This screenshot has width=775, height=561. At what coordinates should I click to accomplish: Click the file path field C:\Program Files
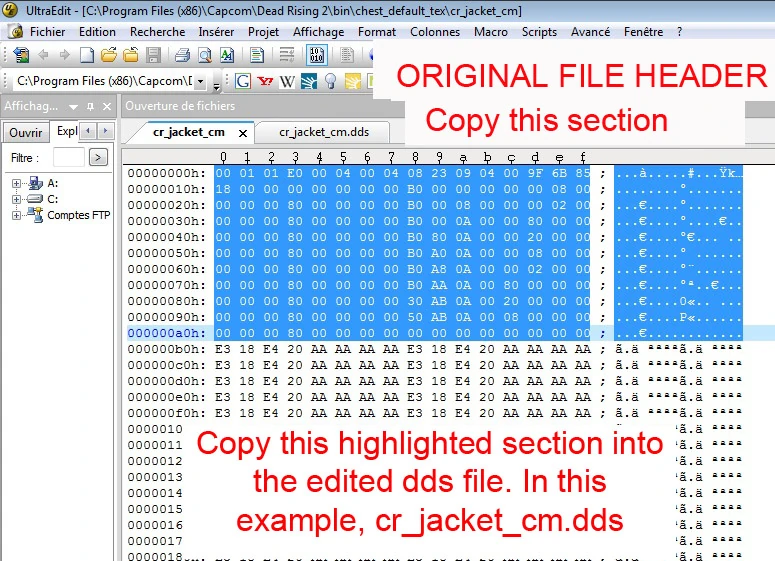coord(105,81)
